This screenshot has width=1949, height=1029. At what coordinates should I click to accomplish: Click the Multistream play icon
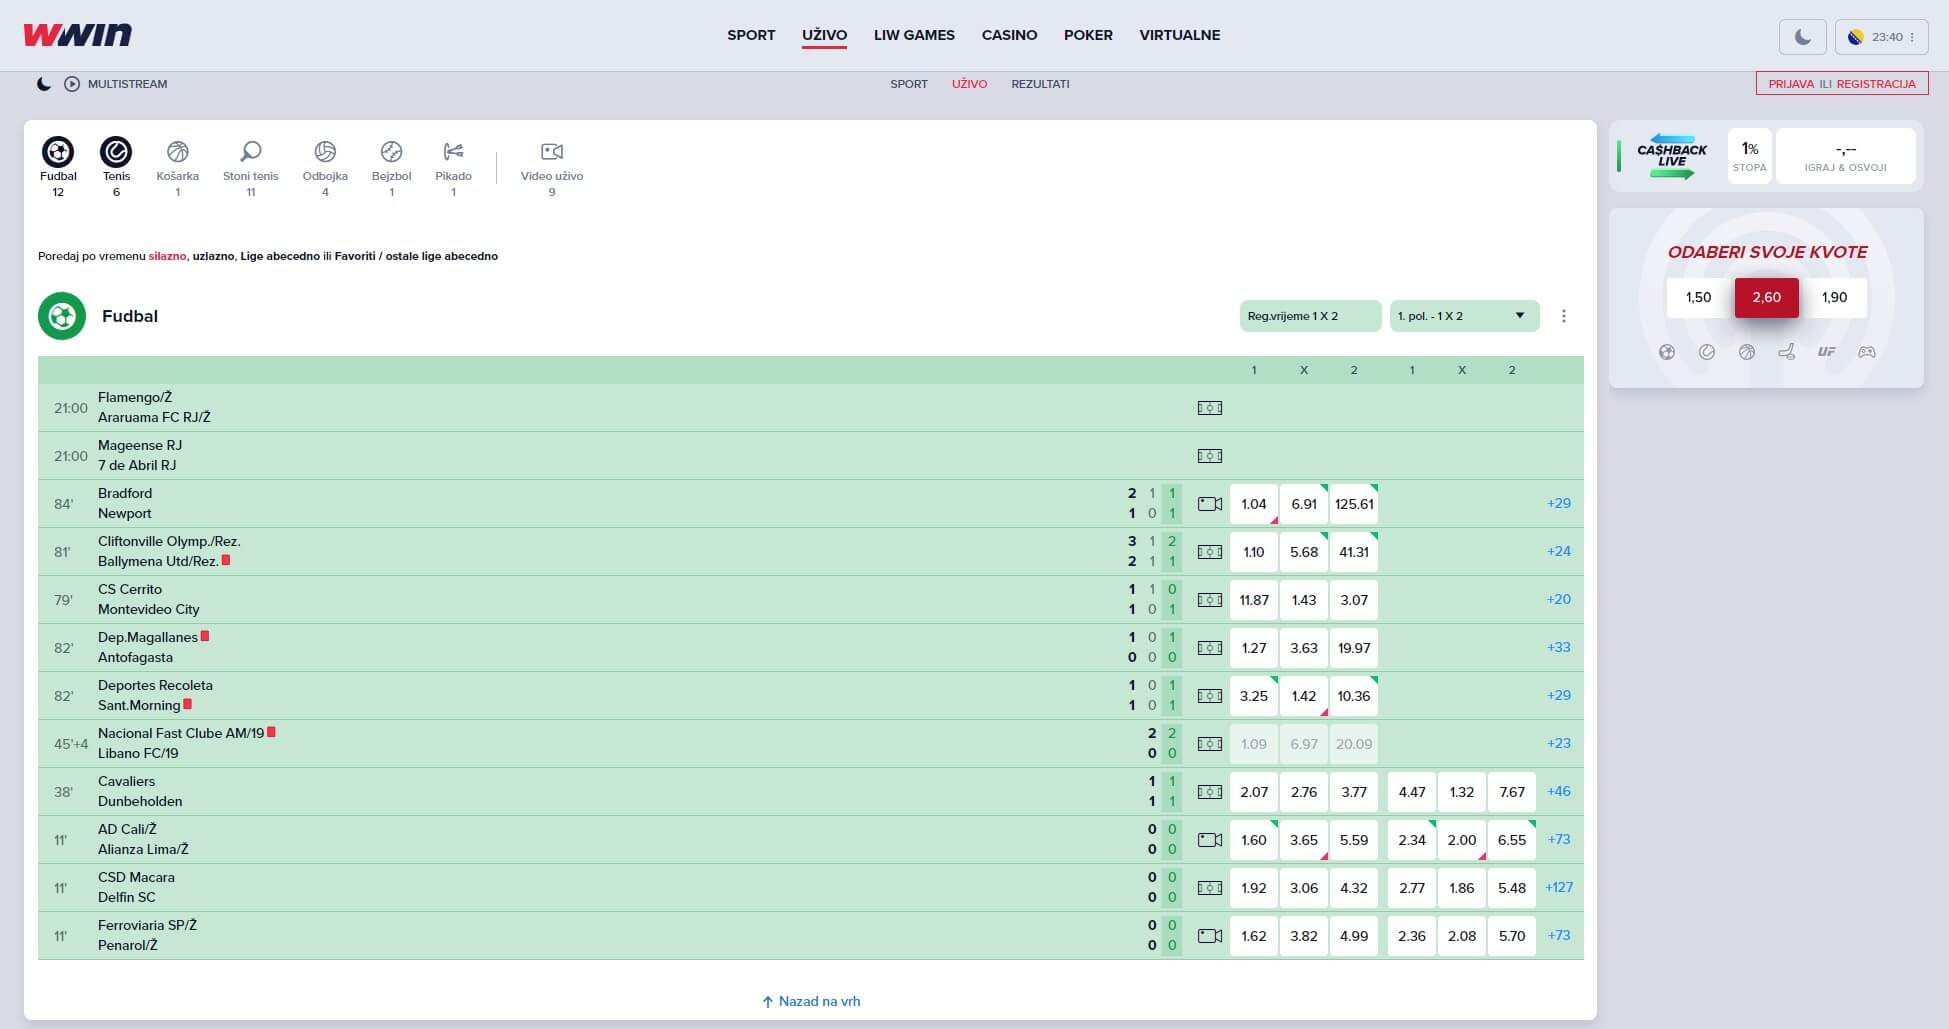(72, 84)
